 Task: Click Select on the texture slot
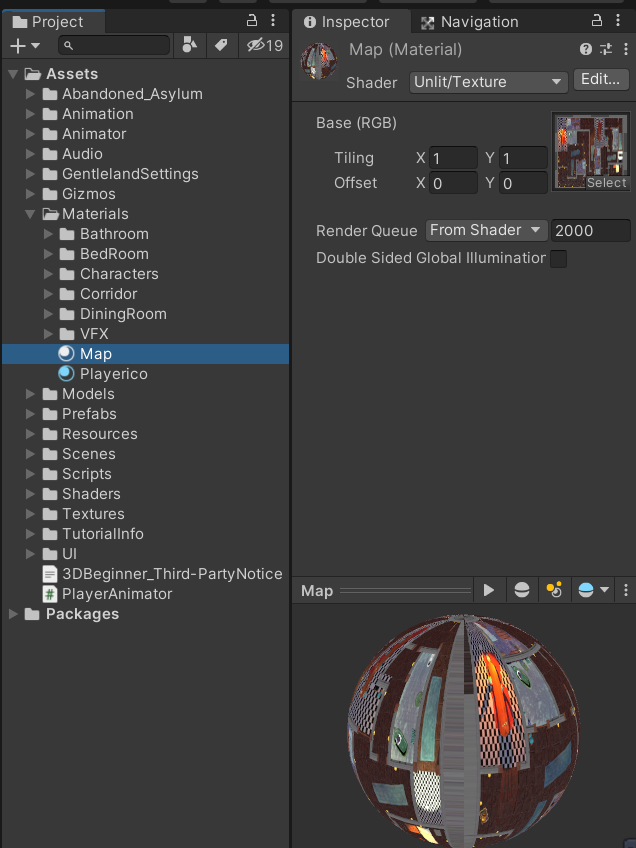(x=607, y=183)
